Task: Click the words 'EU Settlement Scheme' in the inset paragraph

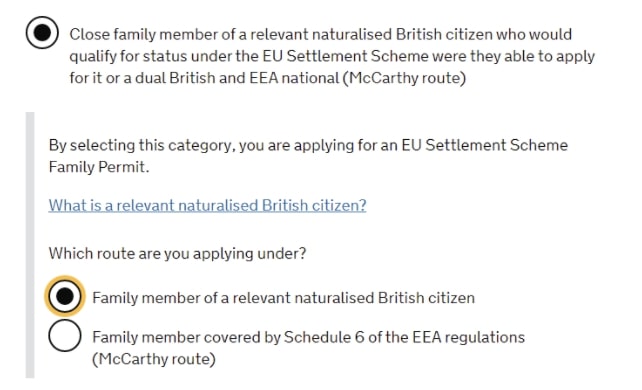Action: pos(484,145)
